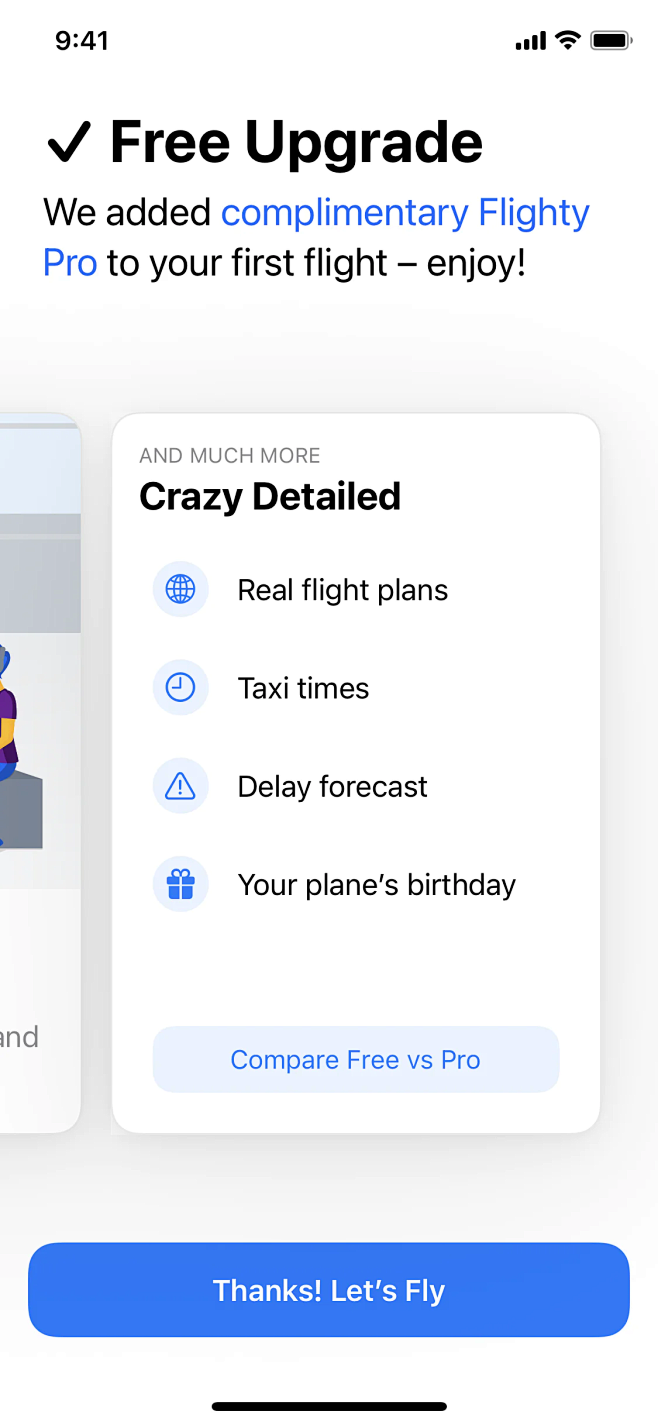Image resolution: width=658 pixels, height=1425 pixels.
Task: Tap the battery icon in status bar
Action: point(610,41)
